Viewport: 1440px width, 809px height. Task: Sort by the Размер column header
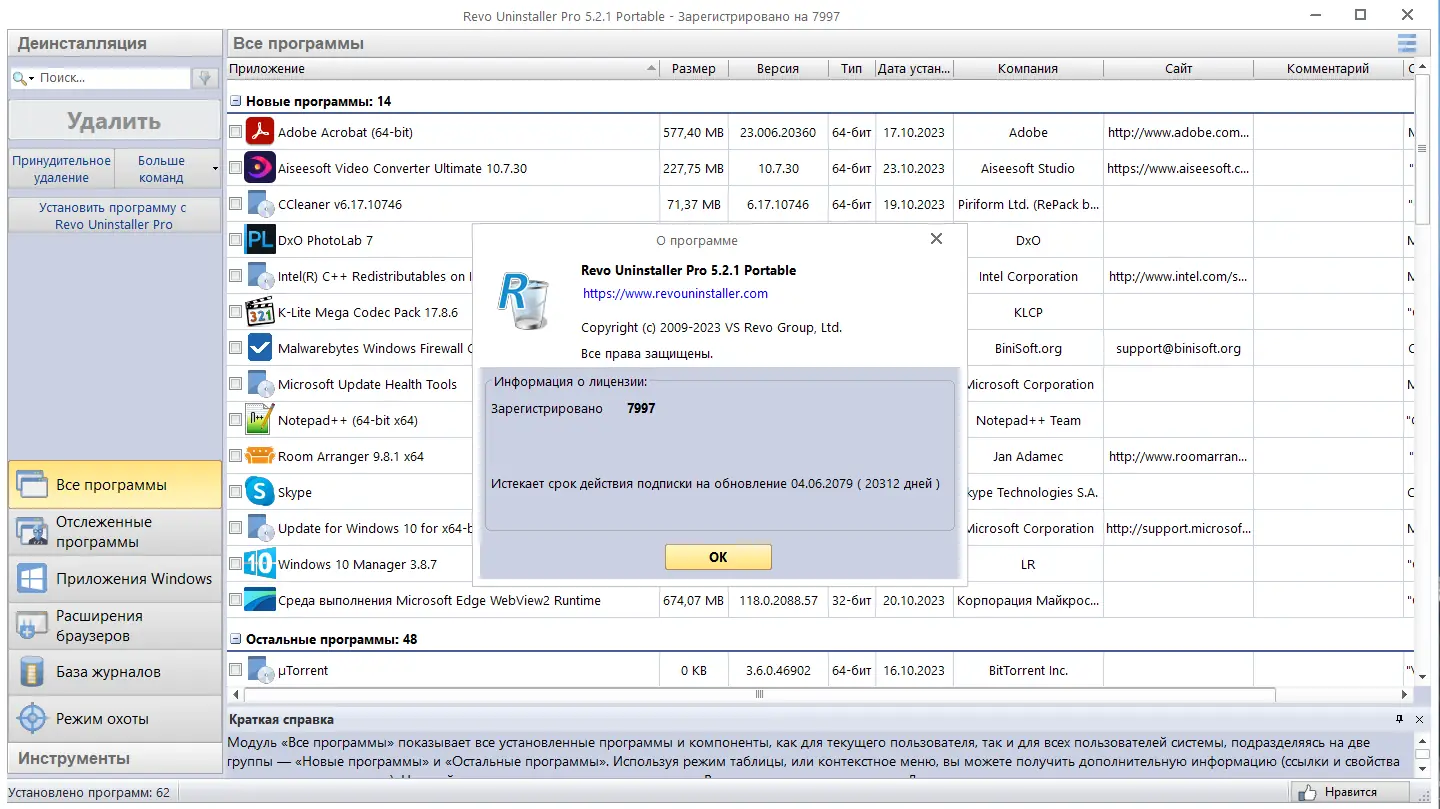694,69
